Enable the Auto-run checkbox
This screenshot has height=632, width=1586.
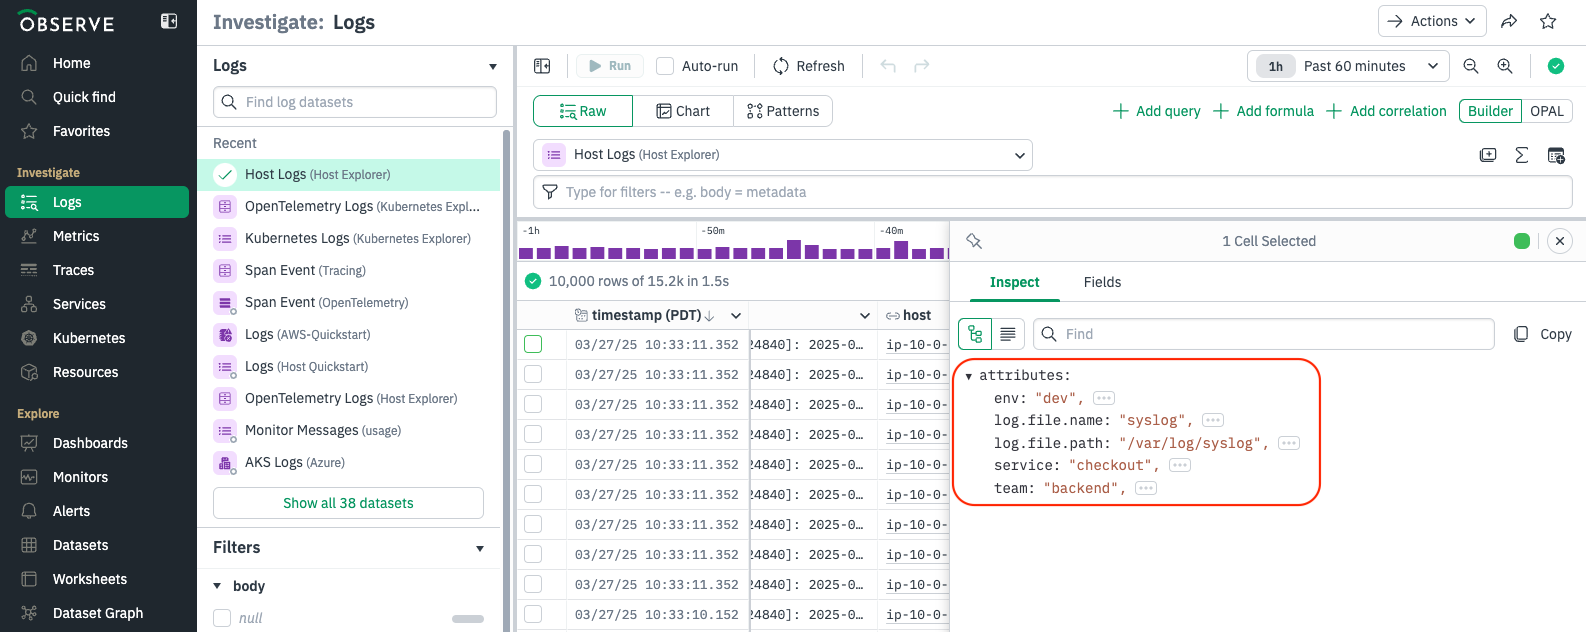665,66
